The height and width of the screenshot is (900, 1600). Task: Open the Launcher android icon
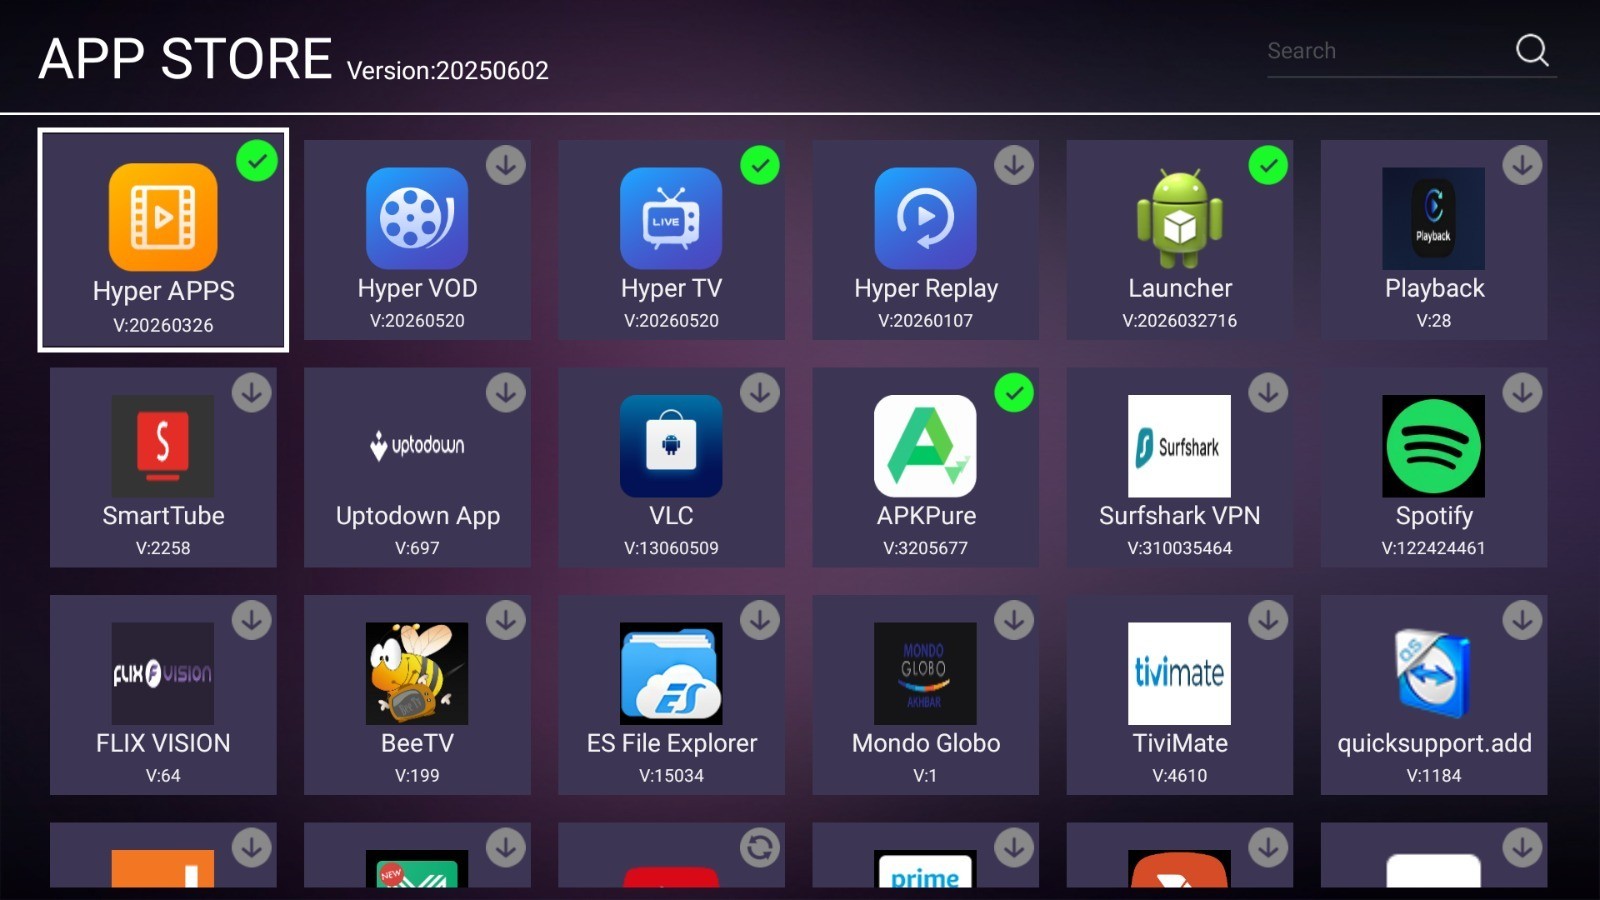tap(1180, 218)
